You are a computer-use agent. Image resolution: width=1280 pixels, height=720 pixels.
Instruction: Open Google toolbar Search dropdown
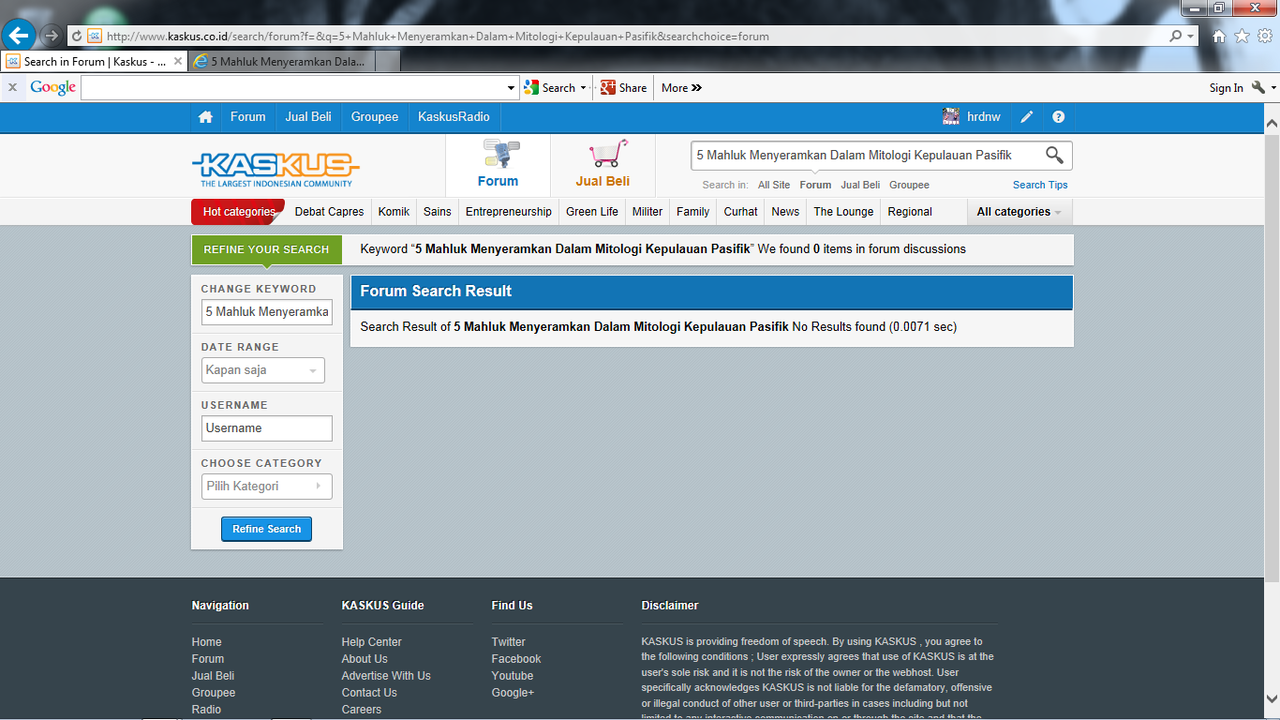coord(583,88)
